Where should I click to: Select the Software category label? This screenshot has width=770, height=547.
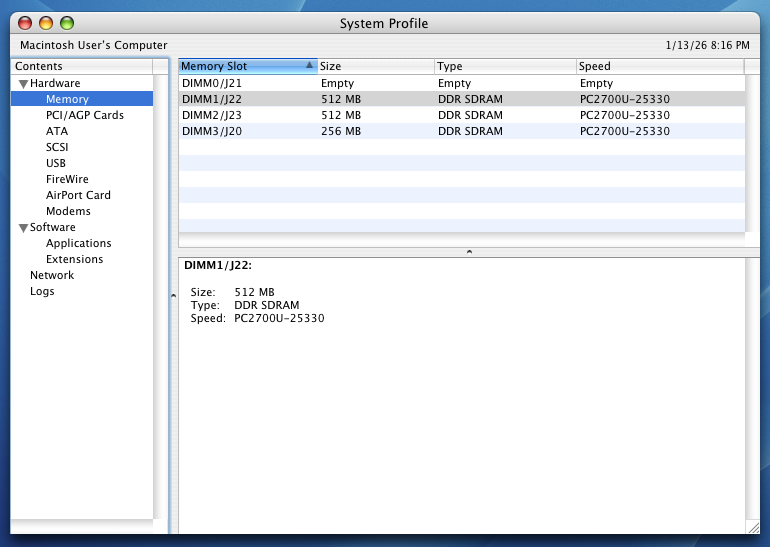pyautogui.click(x=53, y=227)
